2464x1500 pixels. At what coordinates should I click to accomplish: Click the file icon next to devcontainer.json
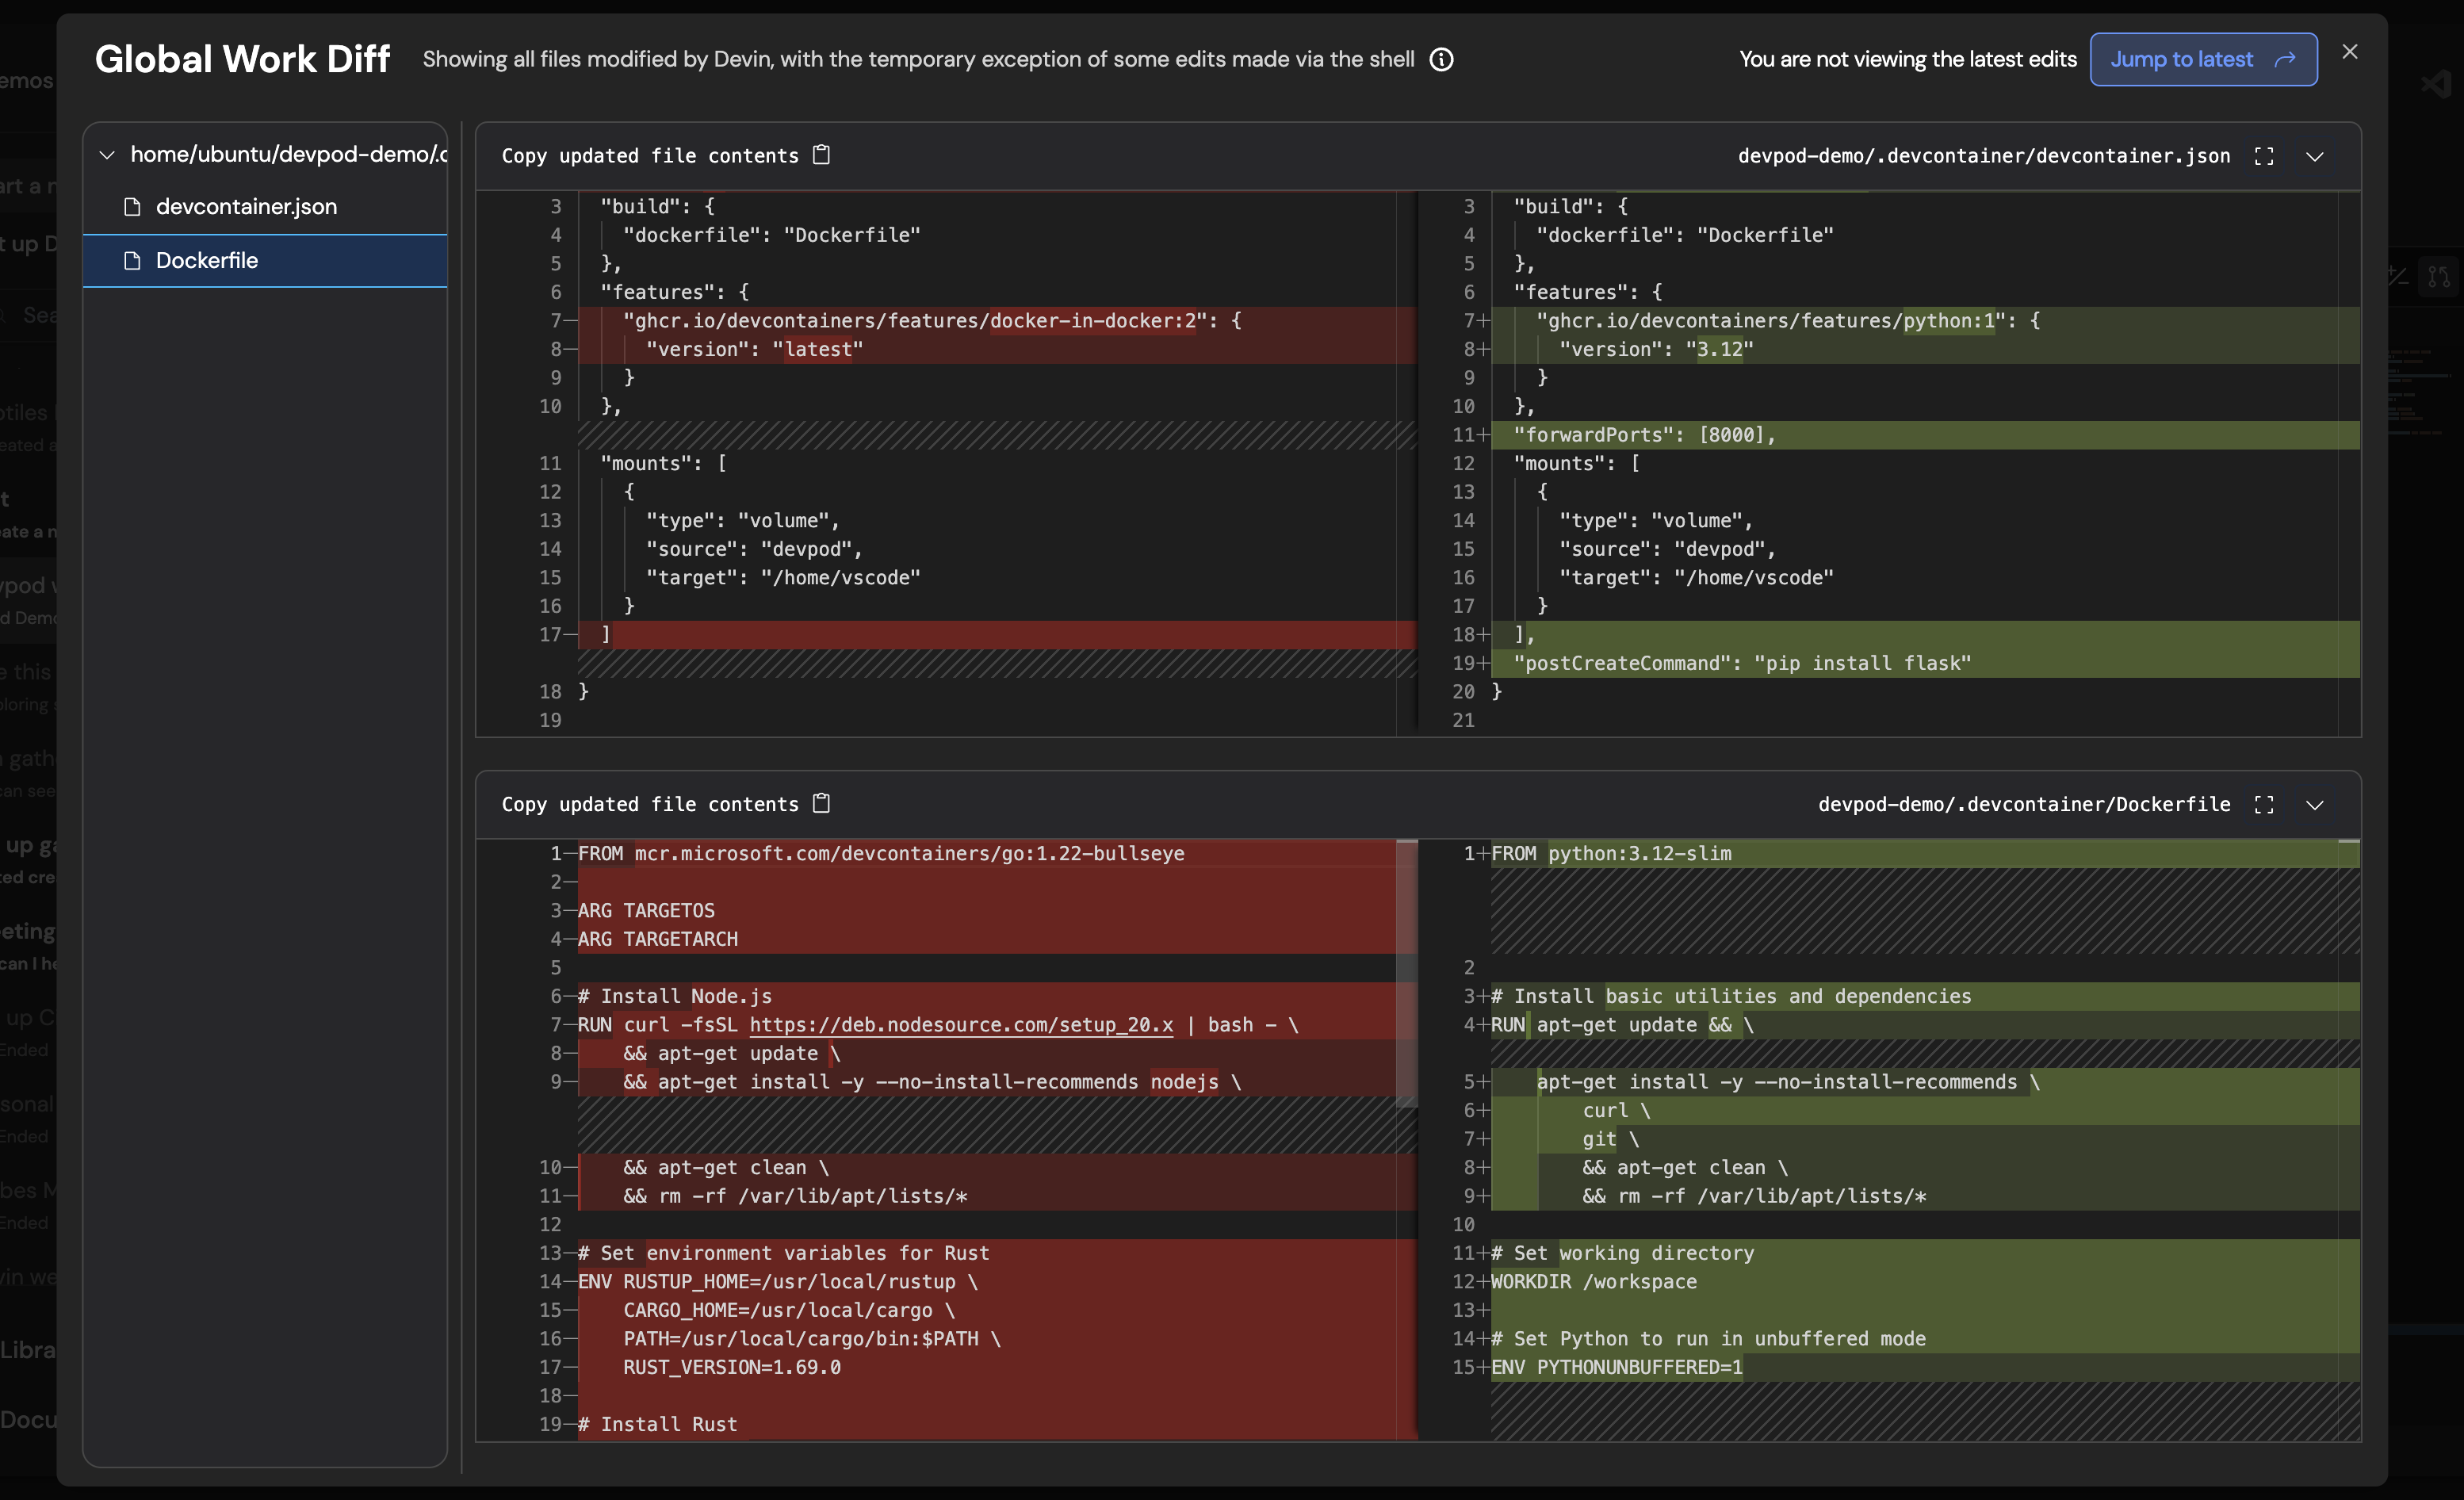click(132, 207)
